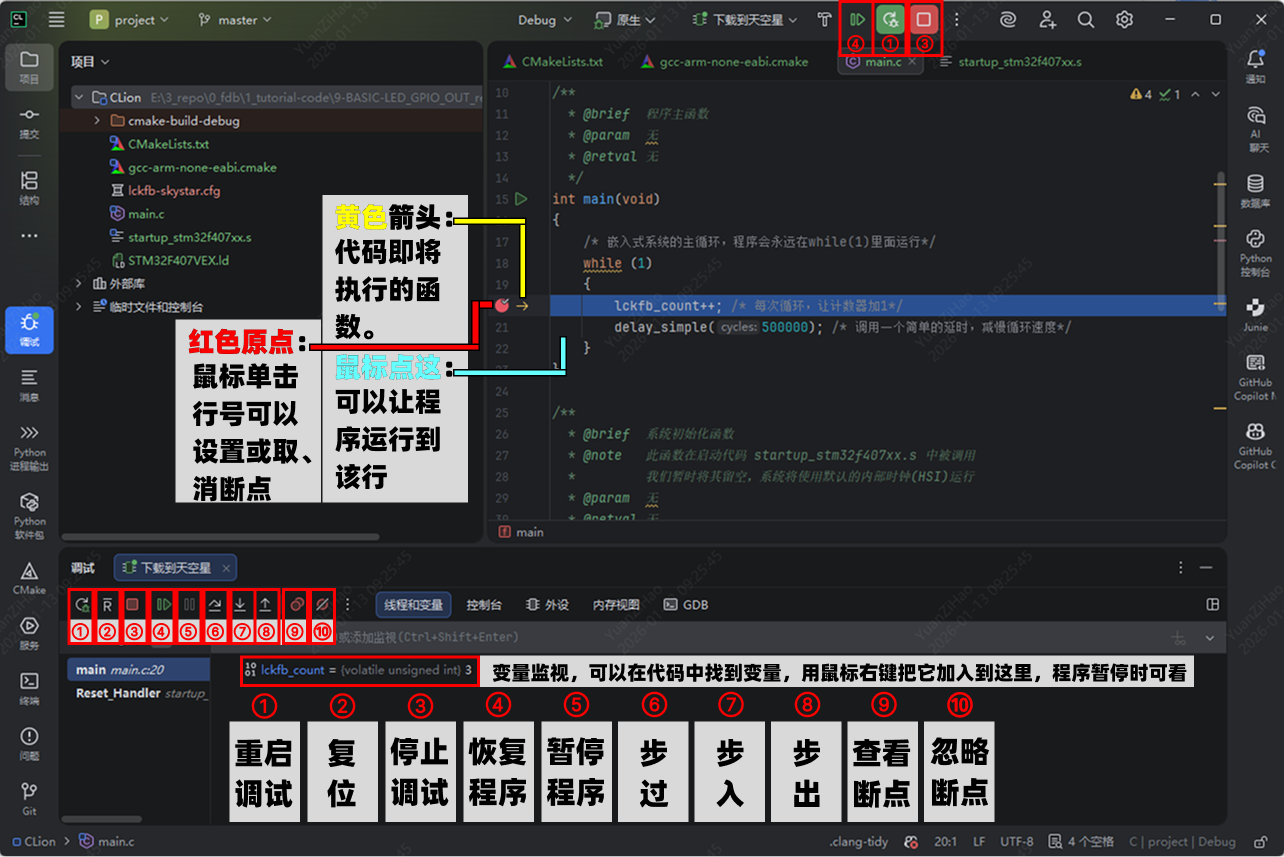Select the Step Into debug icon

240,604
